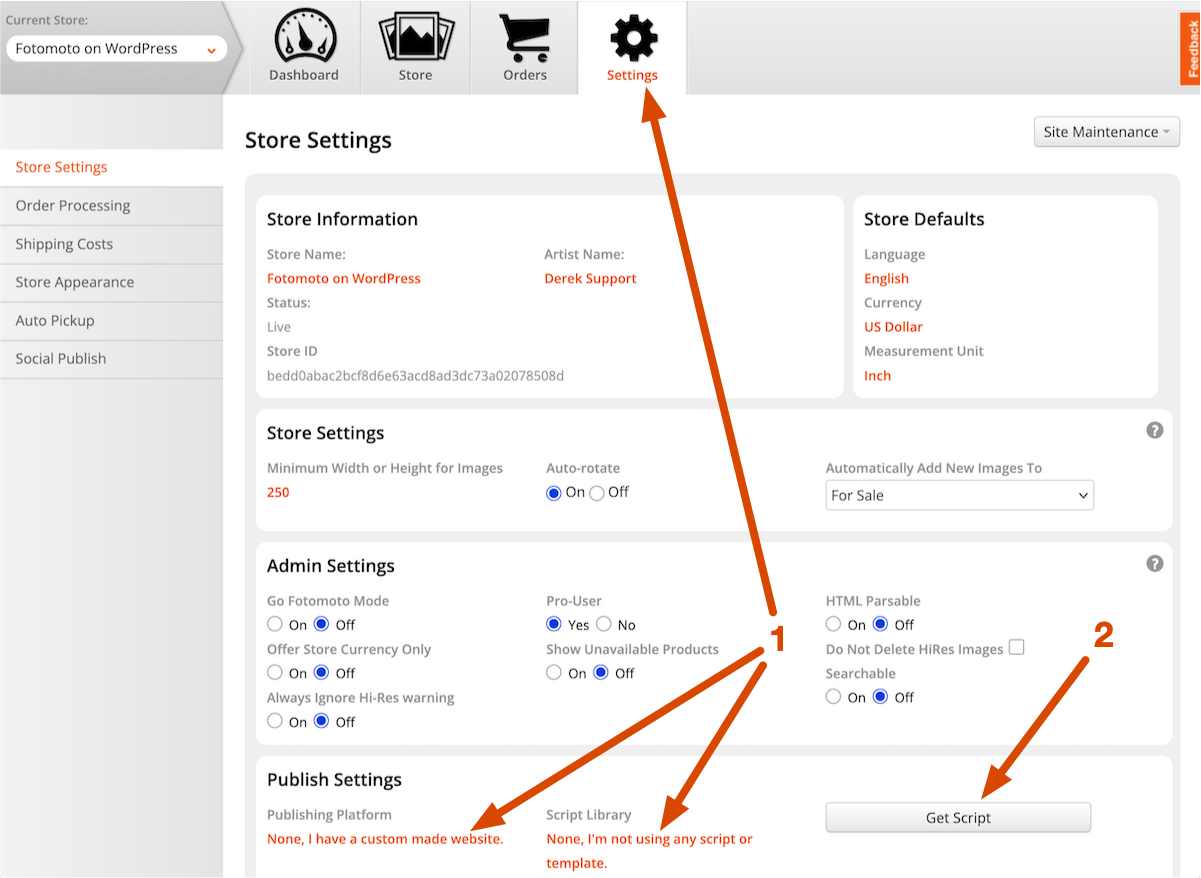Image resolution: width=1201 pixels, height=878 pixels.
Task: Set Auto-rotate to On
Action: [554, 493]
